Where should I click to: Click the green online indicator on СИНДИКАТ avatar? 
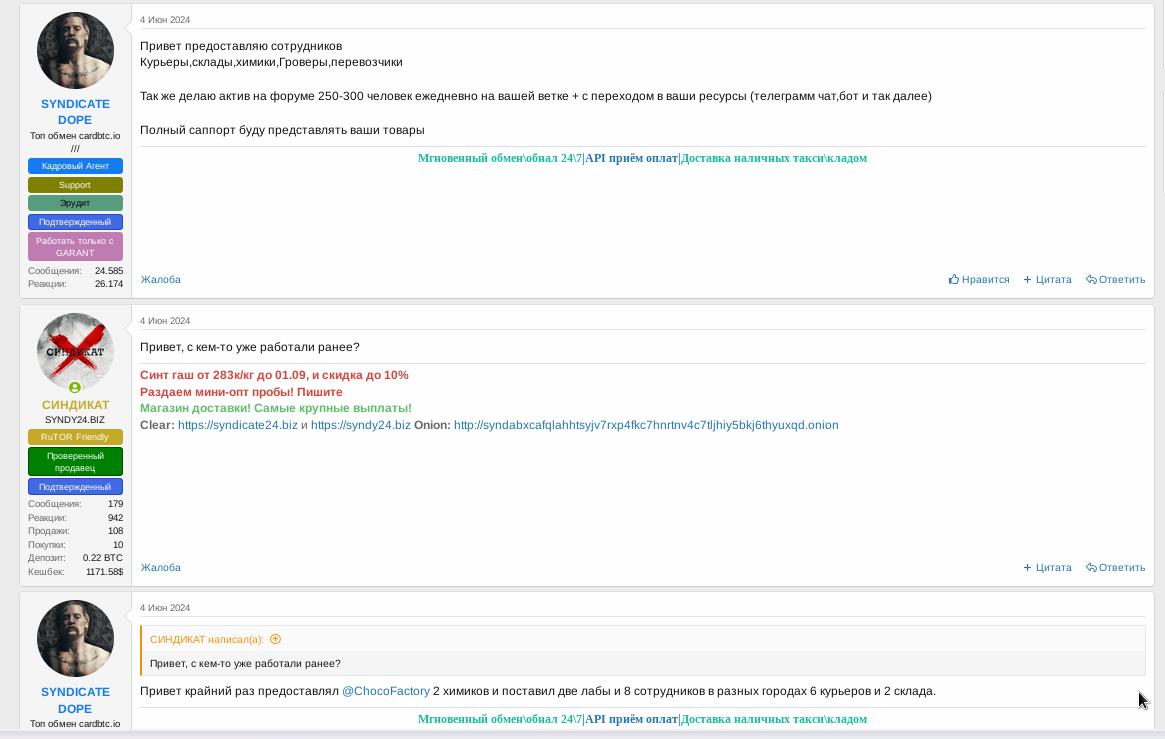point(75,387)
